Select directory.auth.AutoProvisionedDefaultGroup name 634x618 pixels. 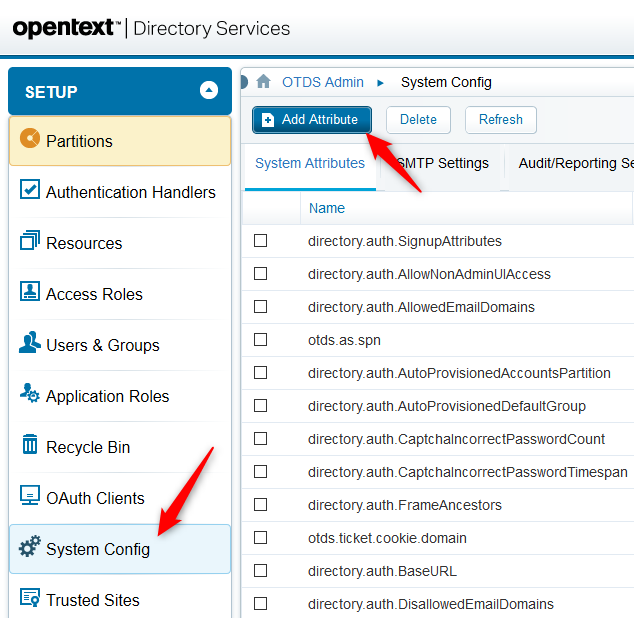[x=447, y=406]
